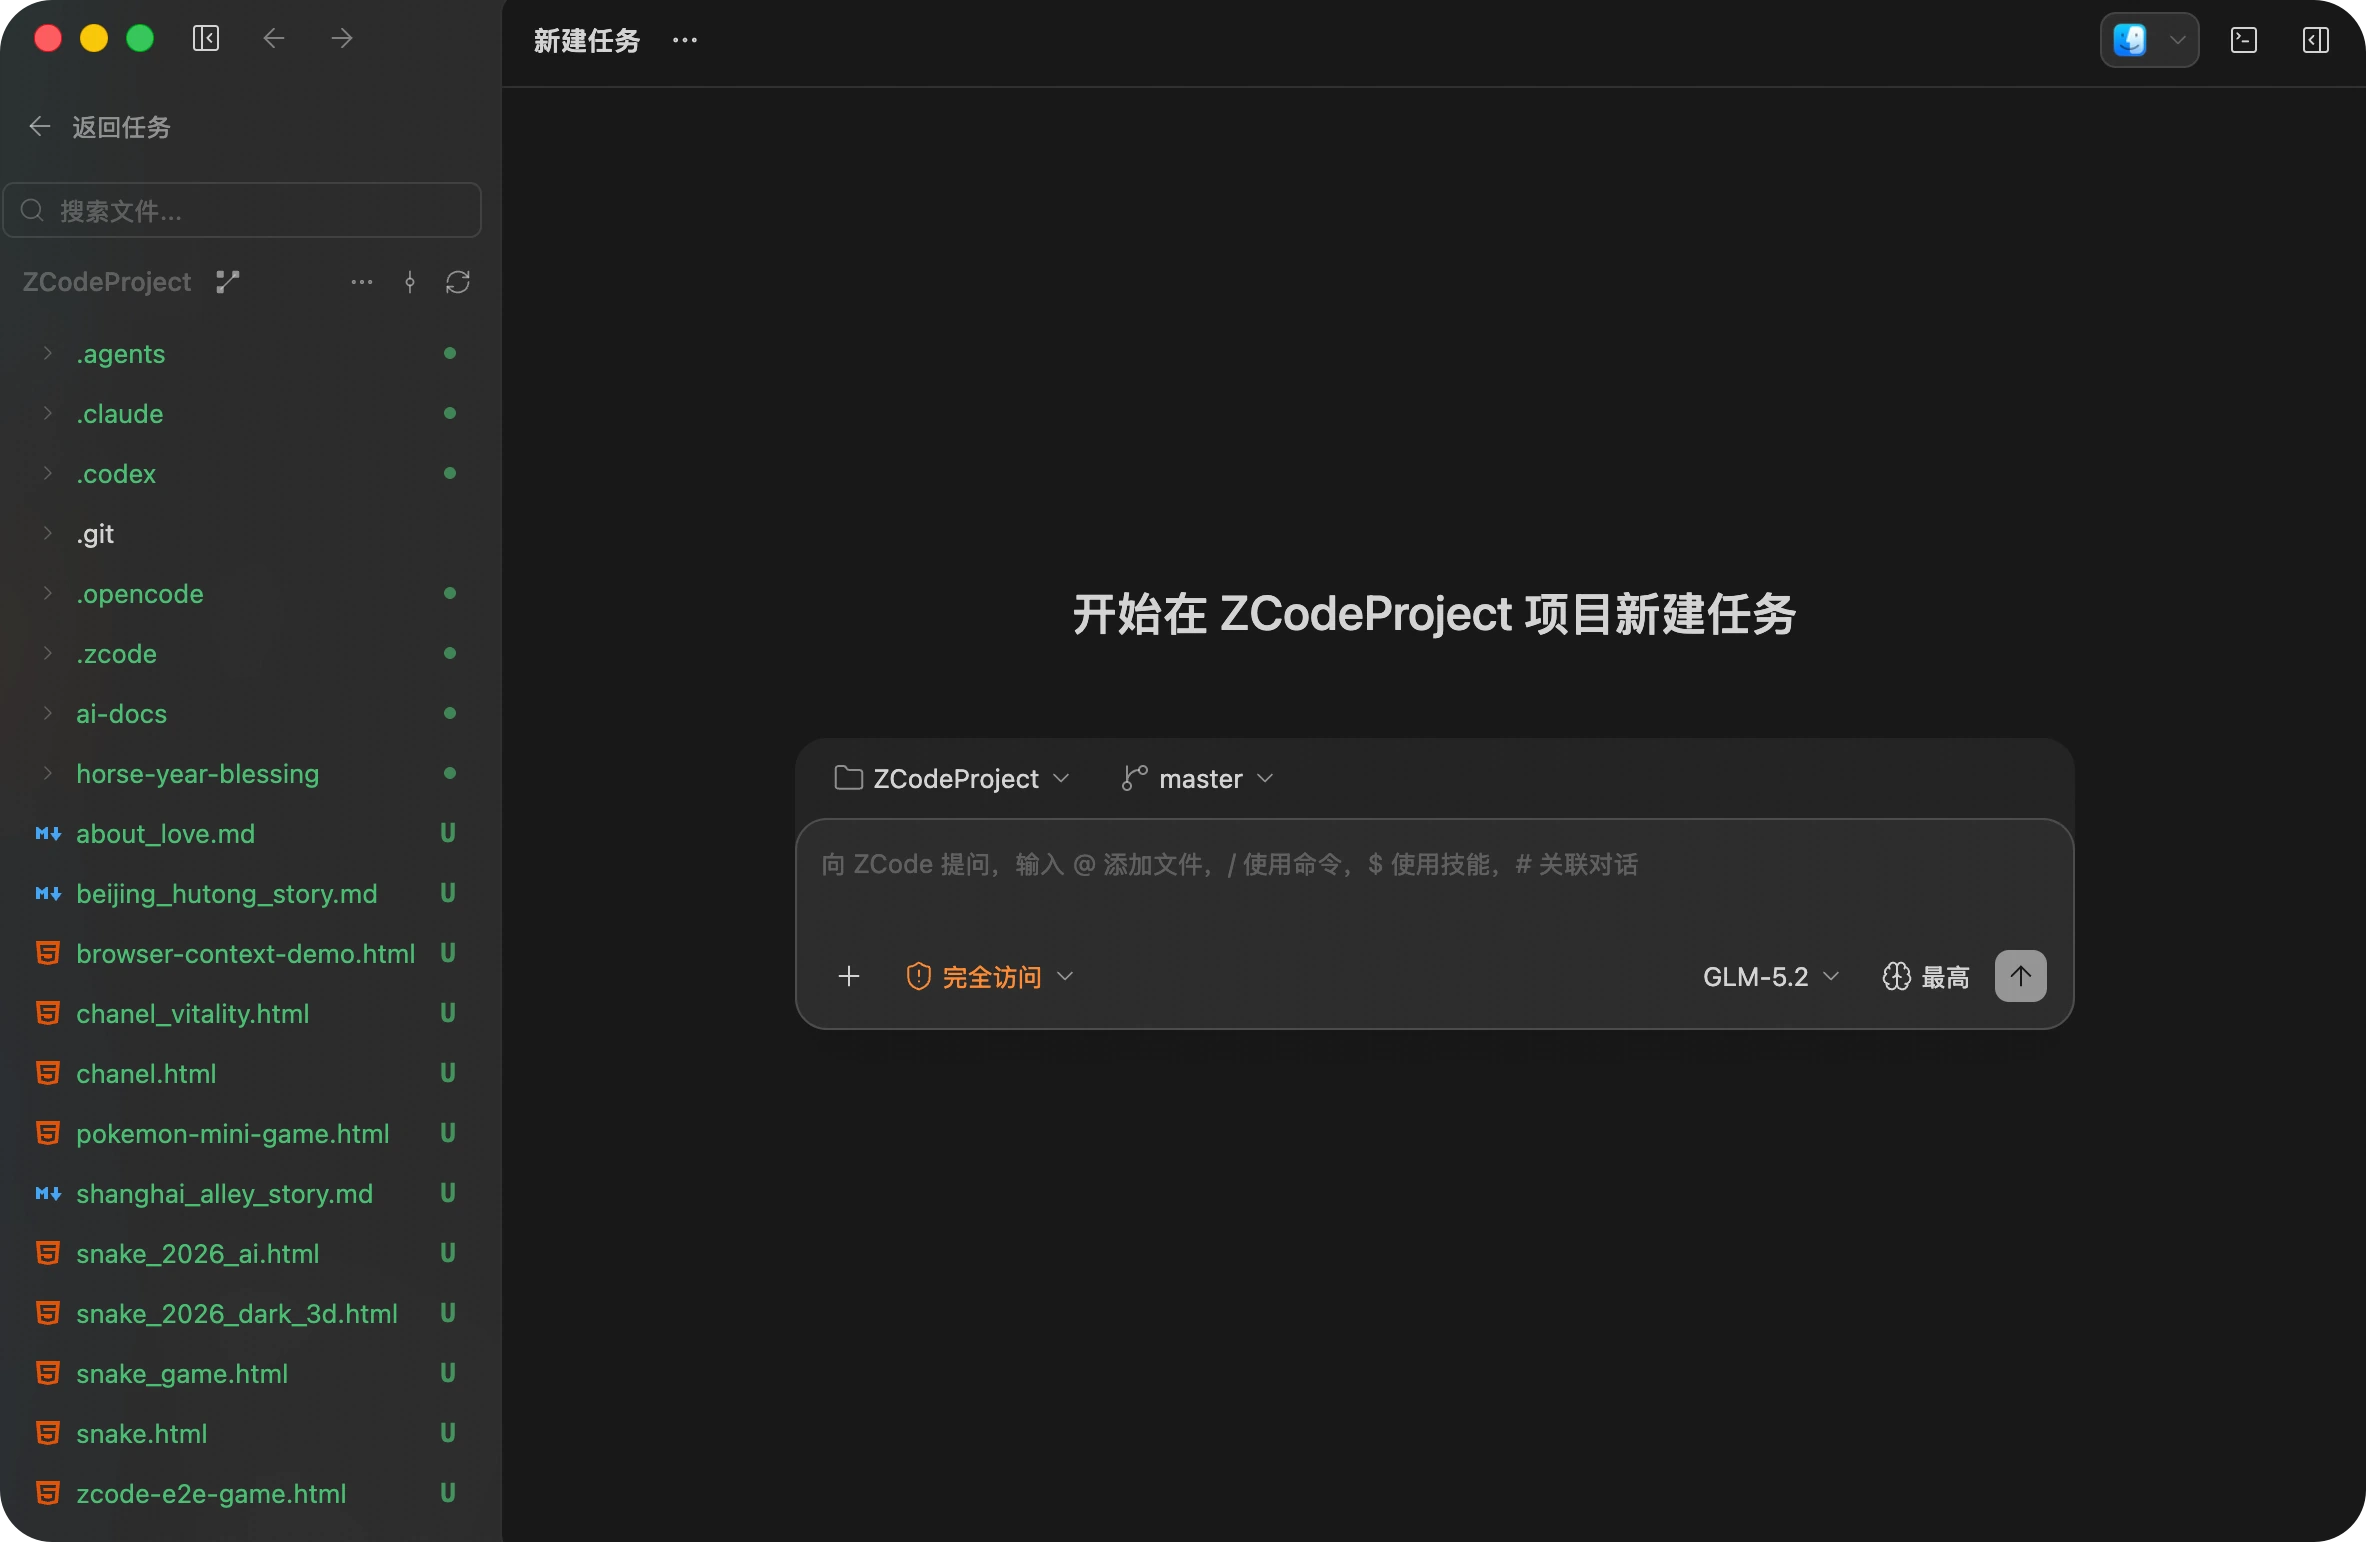Click the green dot of .agents folder
The width and height of the screenshot is (2366, 1542).
click(x=450, y=353)
